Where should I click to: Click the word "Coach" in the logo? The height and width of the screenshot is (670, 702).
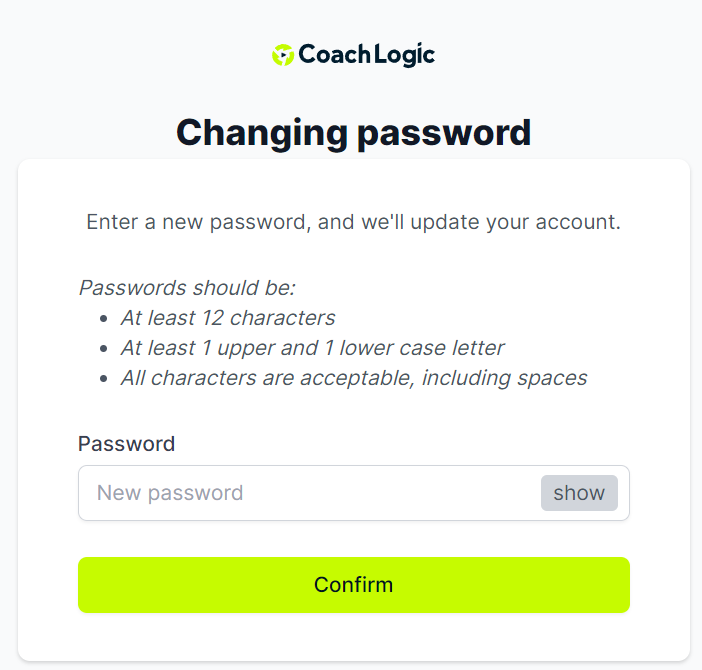tap(334, 55)
